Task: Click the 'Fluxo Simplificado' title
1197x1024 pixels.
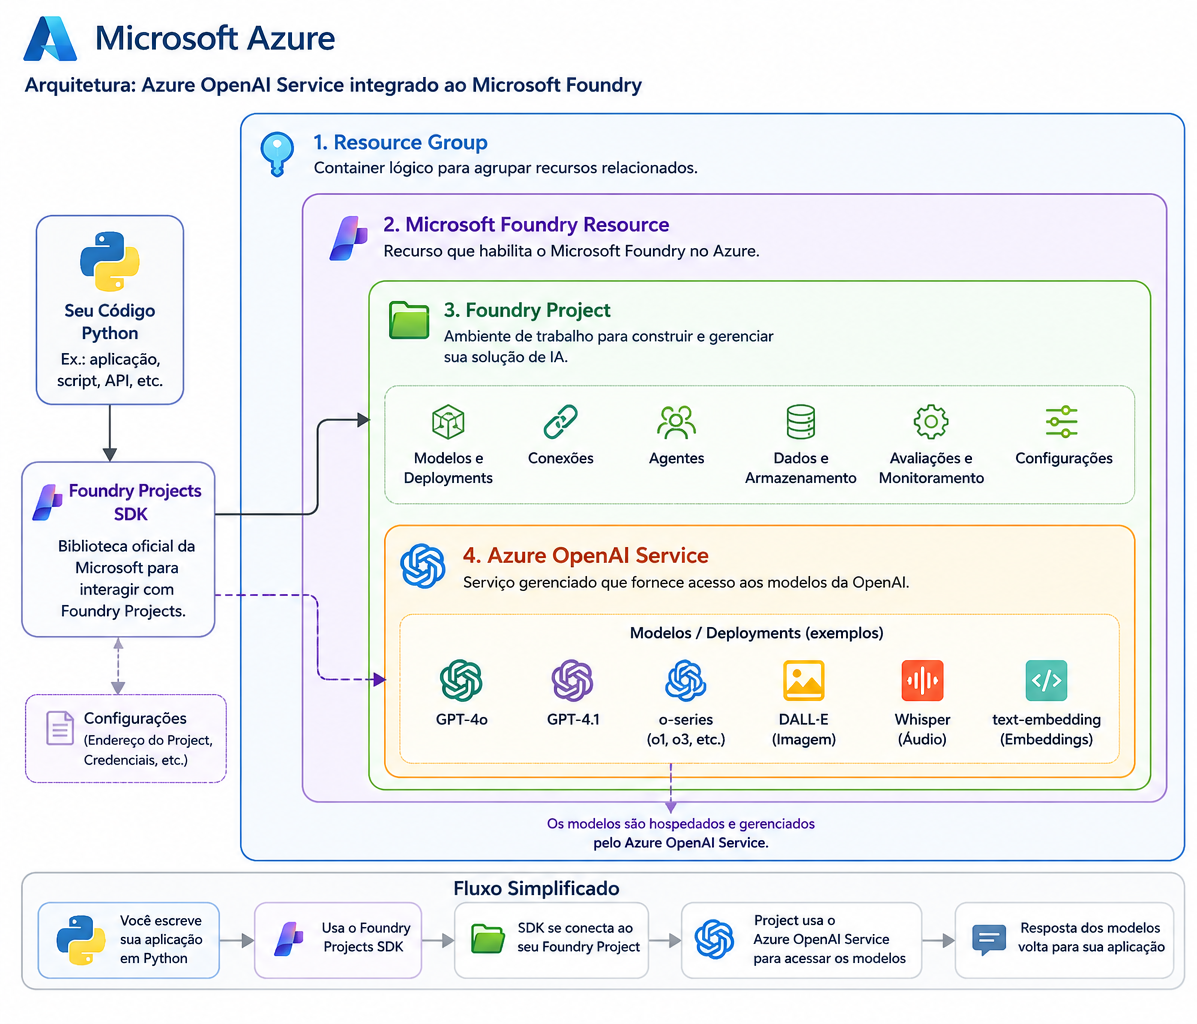Action: click(536, 888)
